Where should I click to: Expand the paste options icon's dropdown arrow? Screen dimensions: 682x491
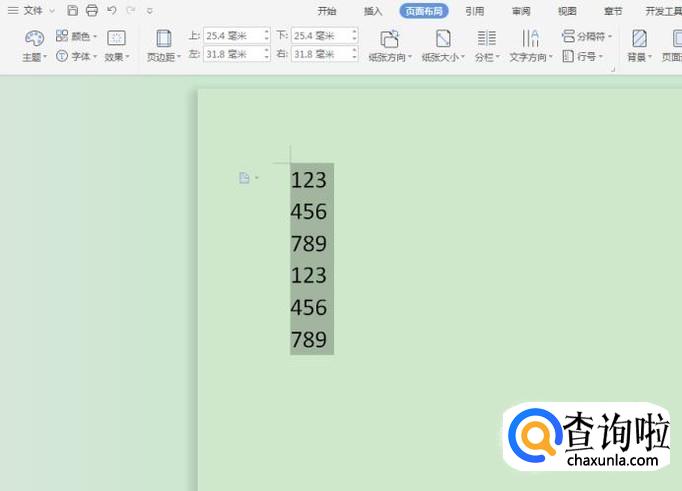(257, 178)
